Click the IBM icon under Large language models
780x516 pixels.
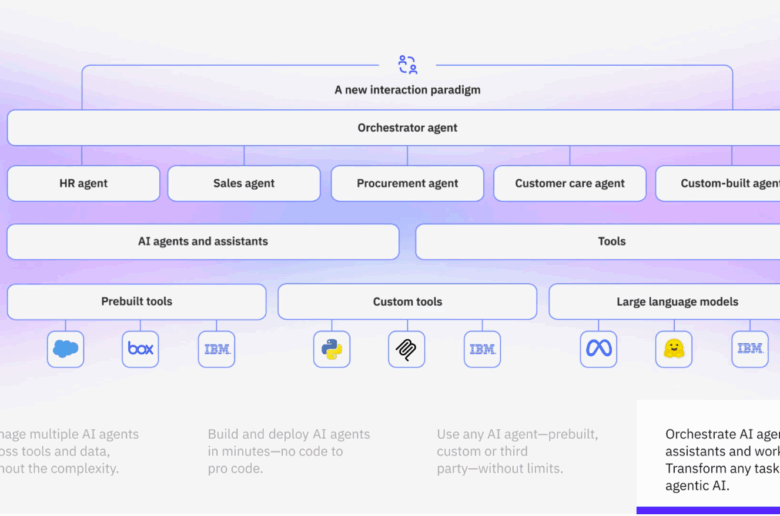point(750,349)
